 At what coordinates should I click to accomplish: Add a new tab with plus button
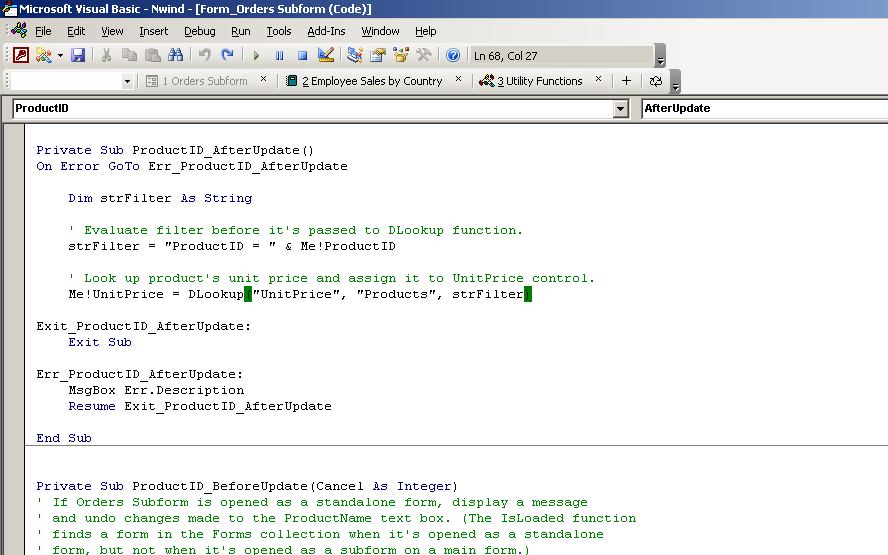627,81
